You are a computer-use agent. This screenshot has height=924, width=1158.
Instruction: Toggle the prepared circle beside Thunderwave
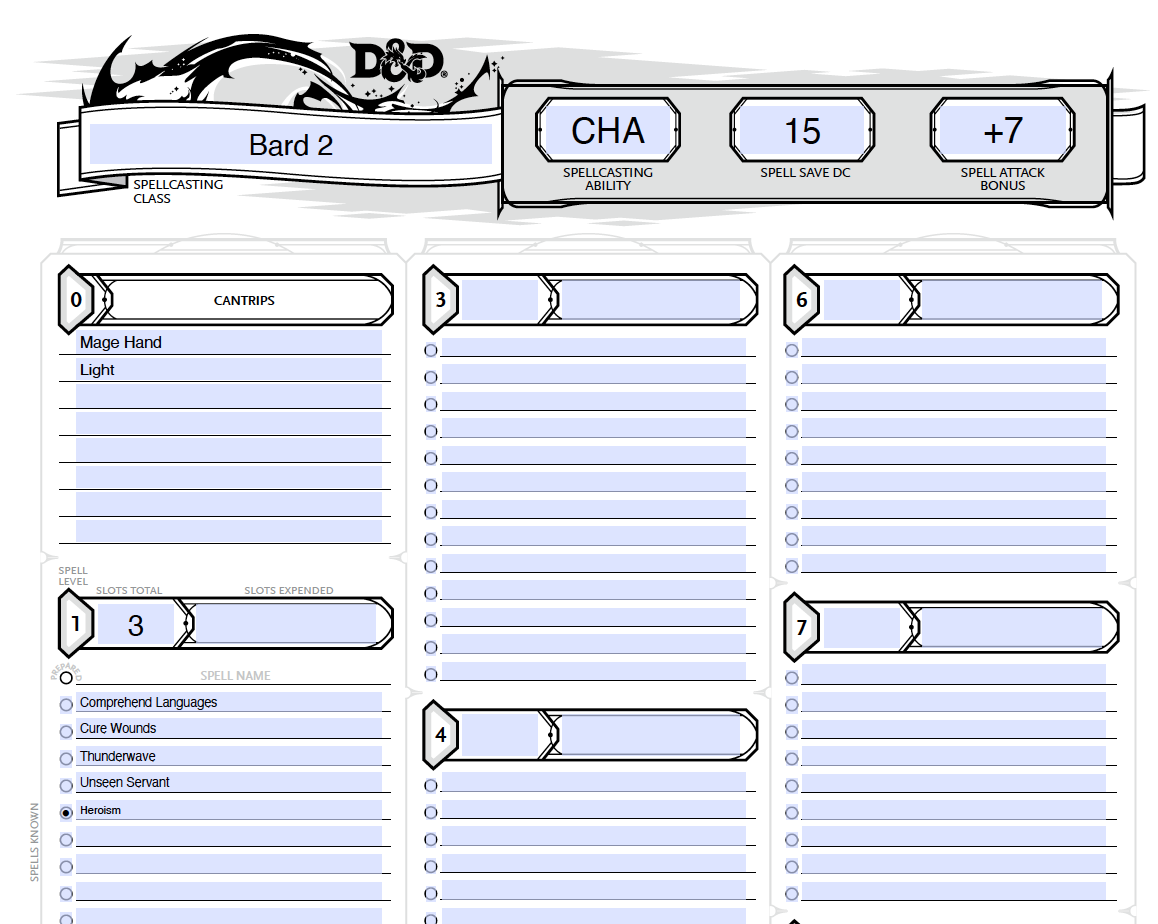pos(66,759)
